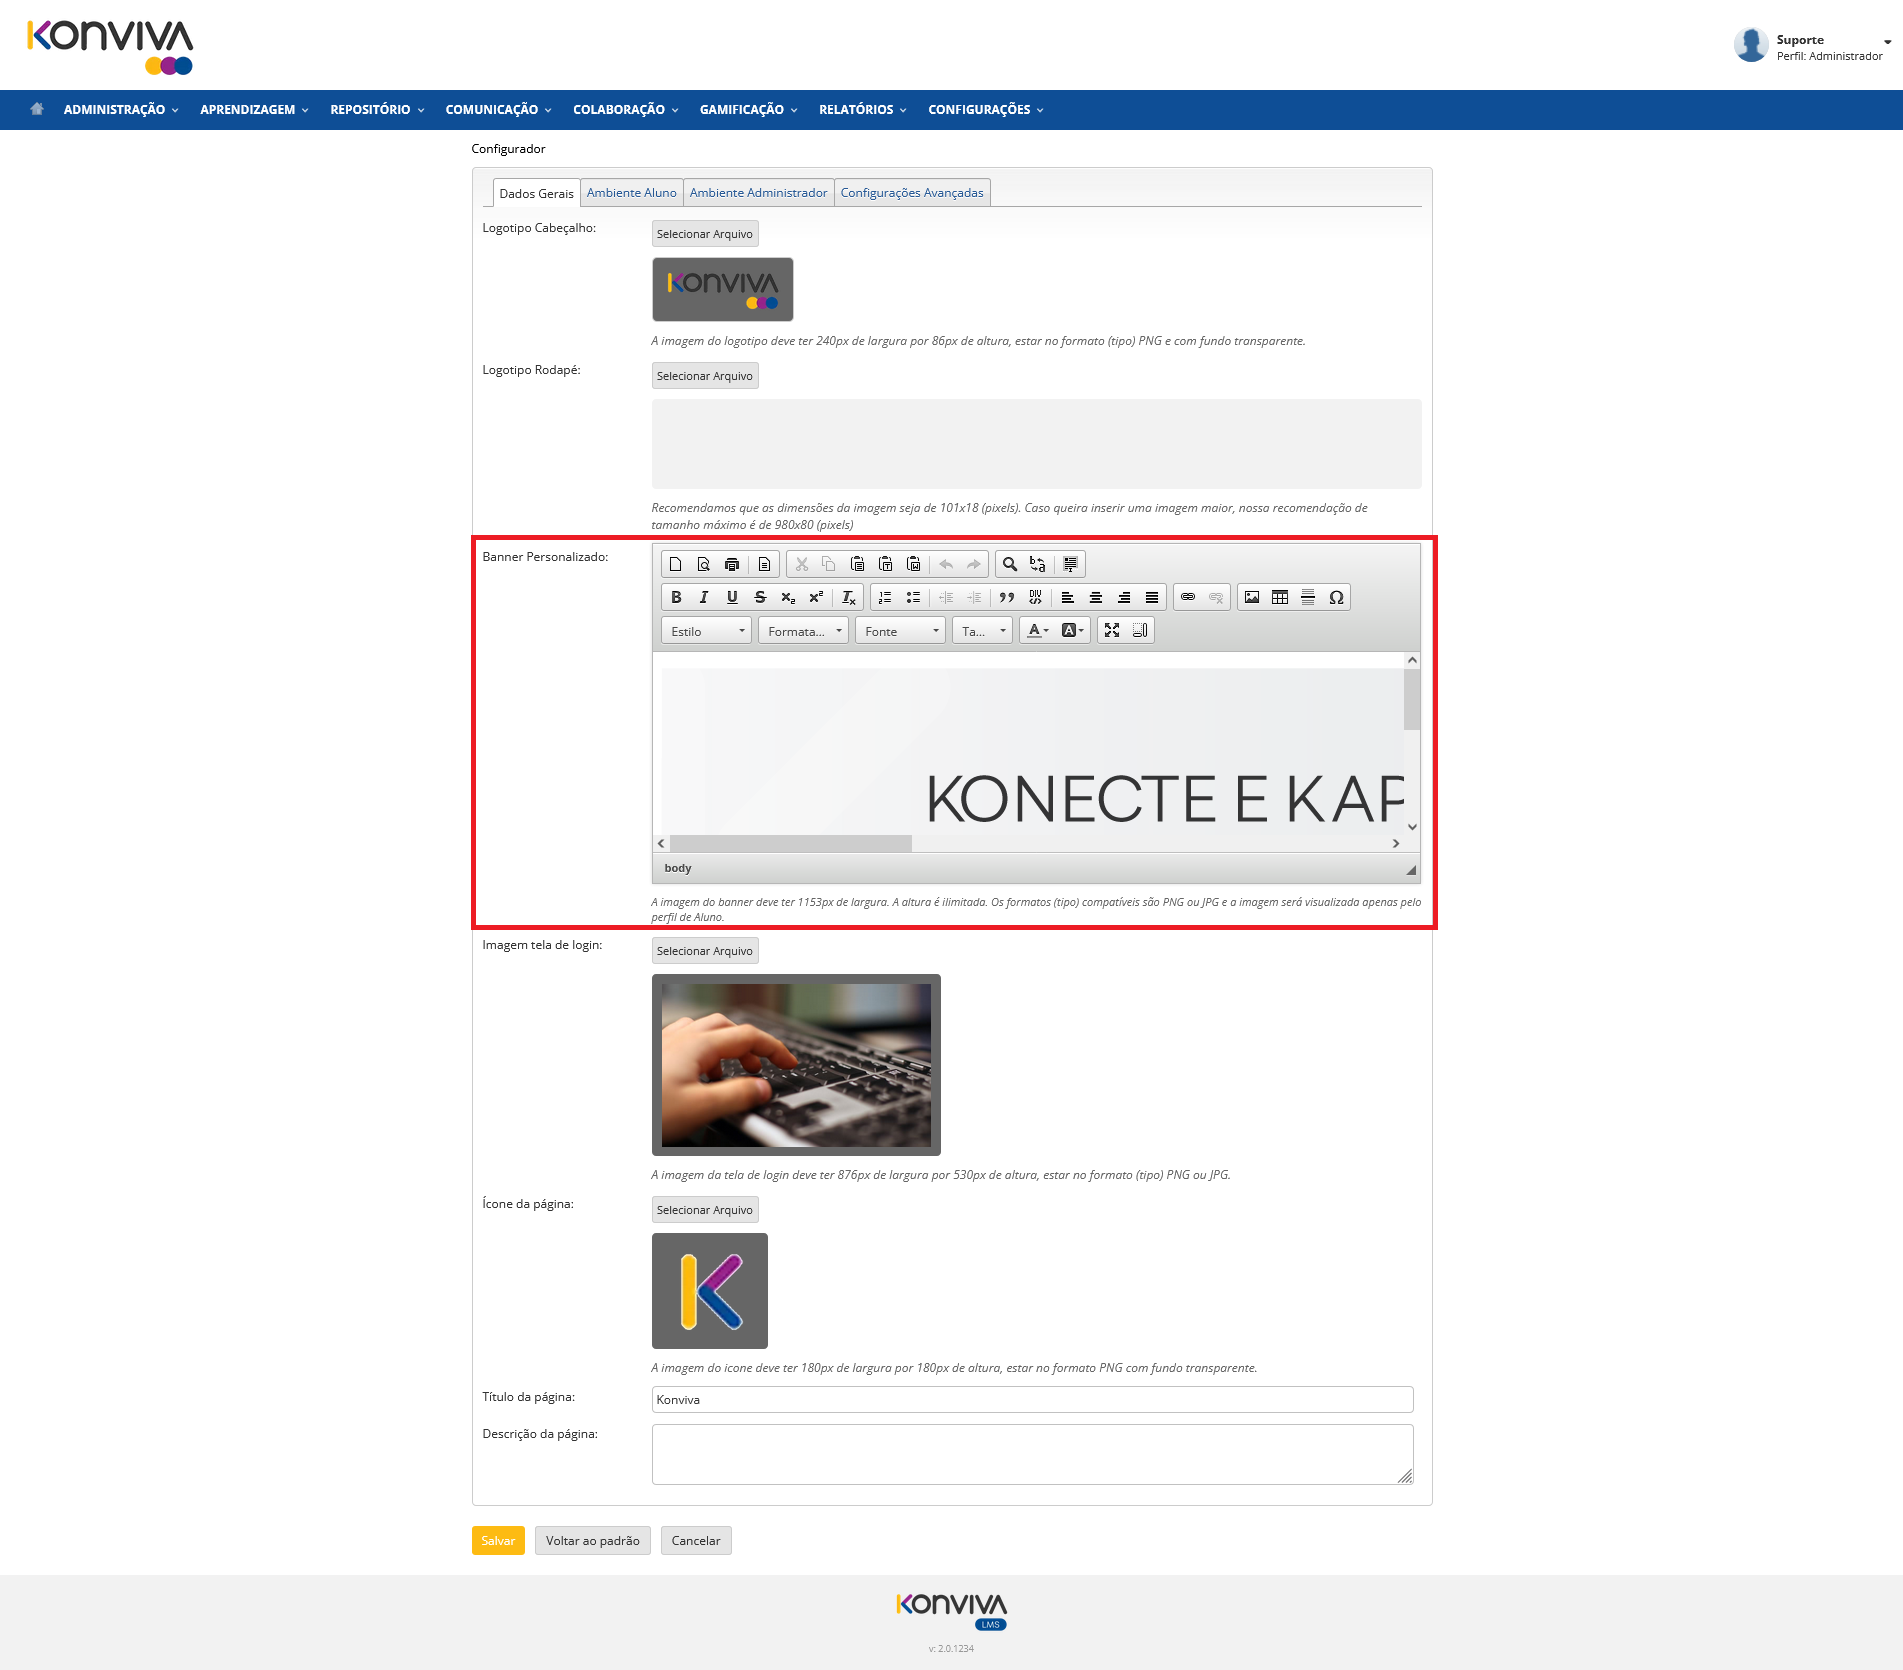
Task: Click Voltar ao padrão button
Action: 593,1541
